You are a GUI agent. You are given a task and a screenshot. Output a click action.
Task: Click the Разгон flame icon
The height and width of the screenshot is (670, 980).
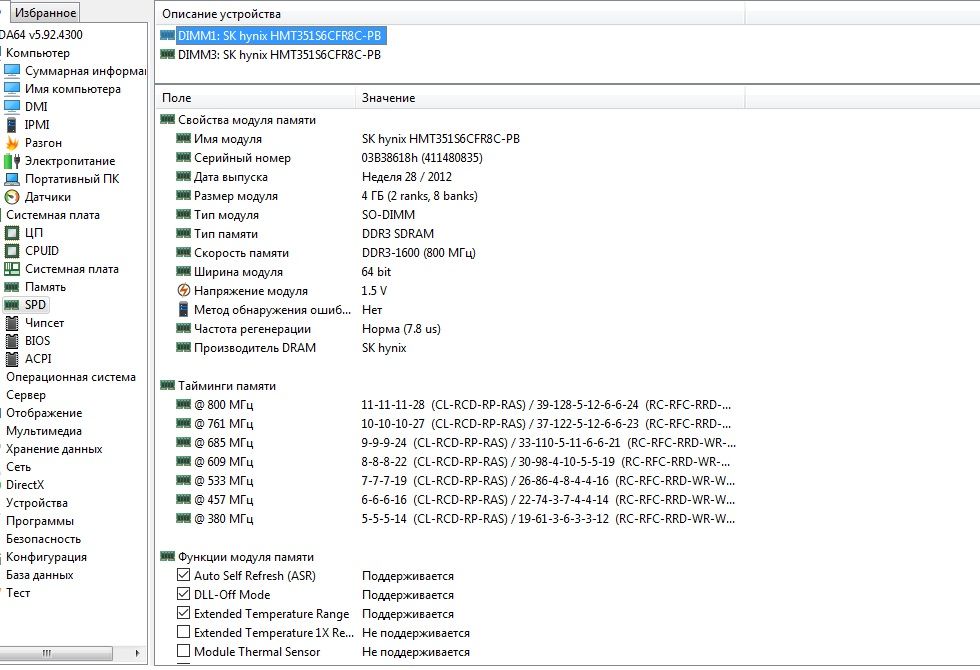pos(12,143)
